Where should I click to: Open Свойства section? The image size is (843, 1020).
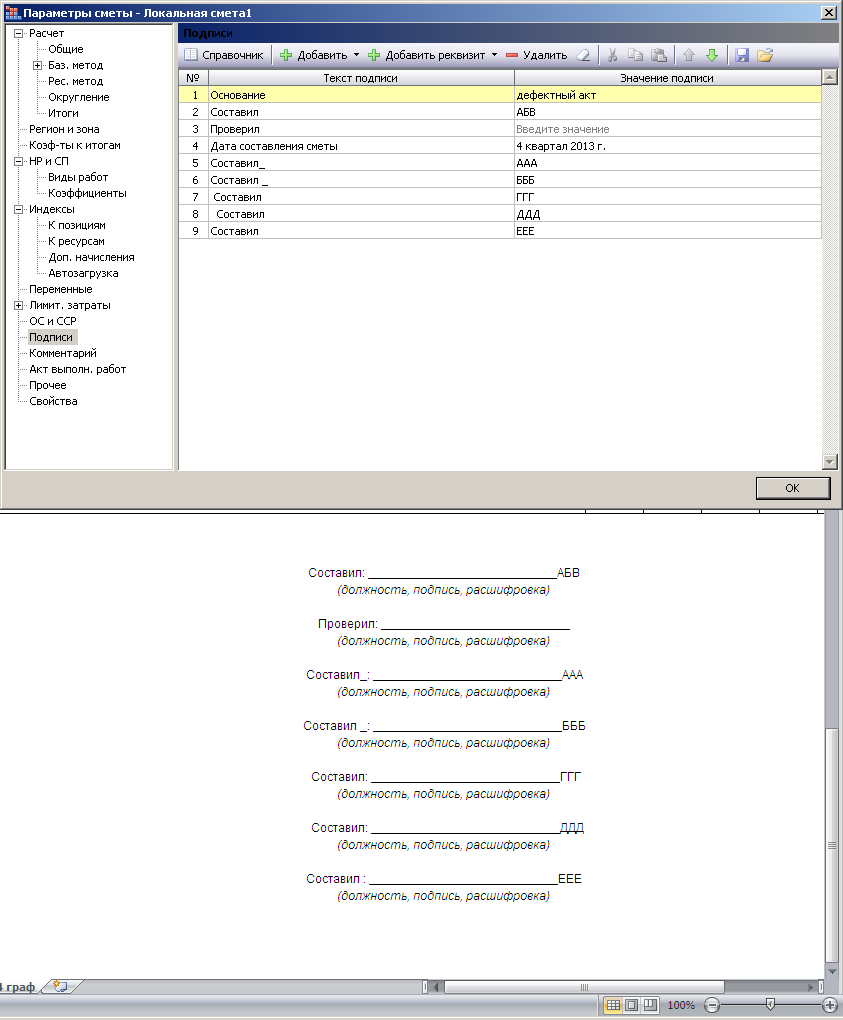[x=53, y=401]
